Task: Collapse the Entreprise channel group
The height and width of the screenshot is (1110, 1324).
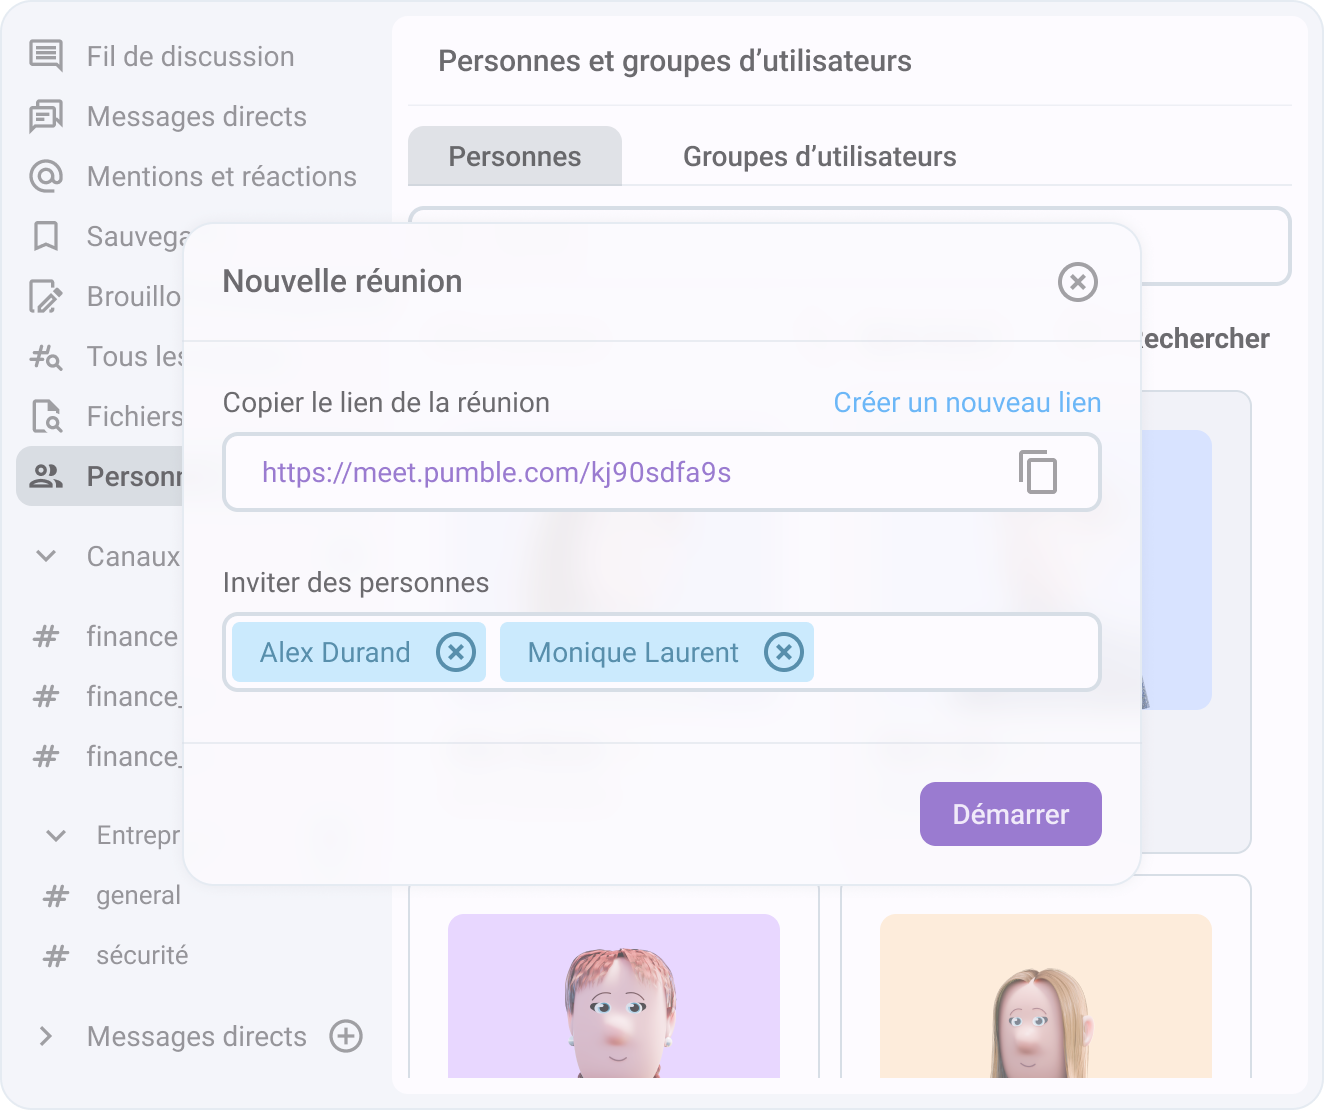Action: 55,835
